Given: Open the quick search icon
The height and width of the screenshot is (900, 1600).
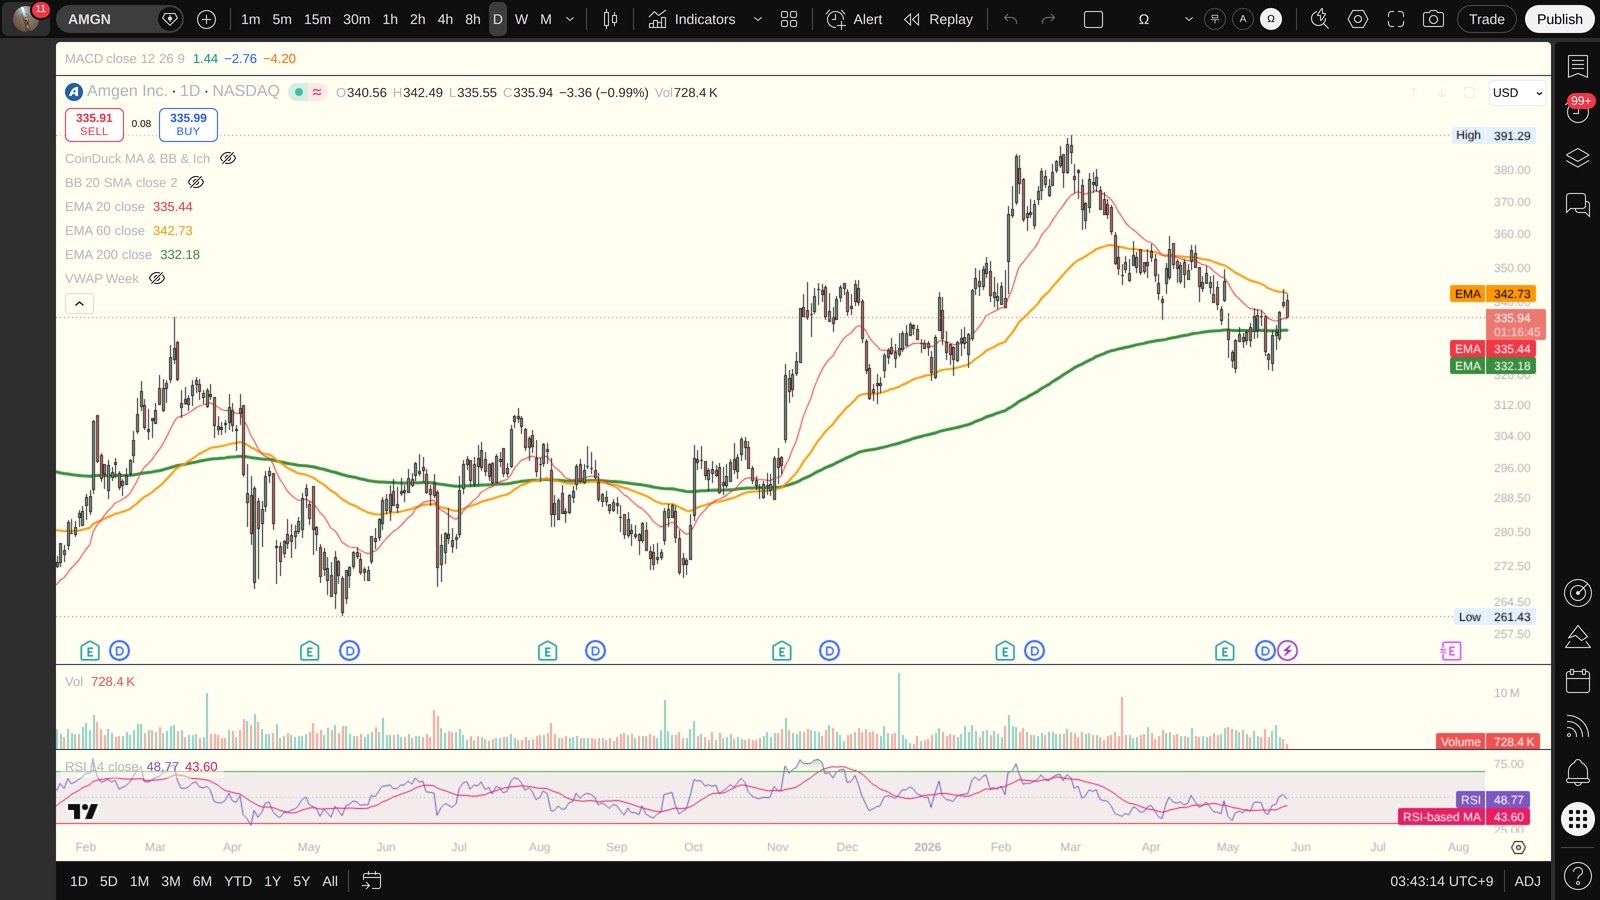Looking at the screenshot, I should coord(1319,19).
